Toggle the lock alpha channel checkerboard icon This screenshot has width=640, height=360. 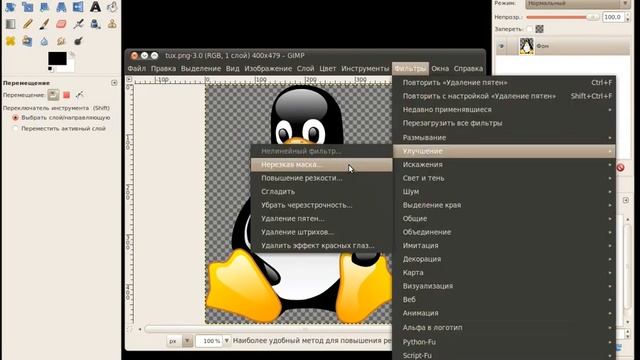point(540,29)
